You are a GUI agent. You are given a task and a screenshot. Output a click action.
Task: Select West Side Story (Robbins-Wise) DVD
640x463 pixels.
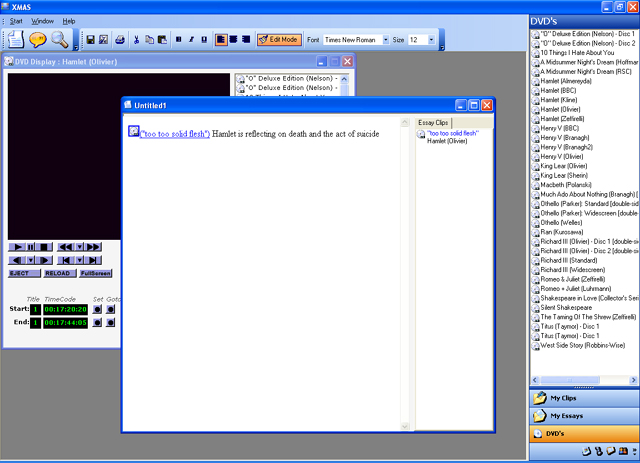582,345
